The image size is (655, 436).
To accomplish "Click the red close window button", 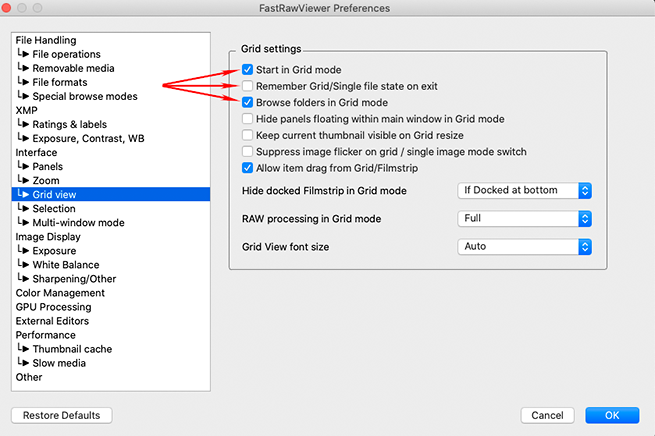I will tap(14, 8).
